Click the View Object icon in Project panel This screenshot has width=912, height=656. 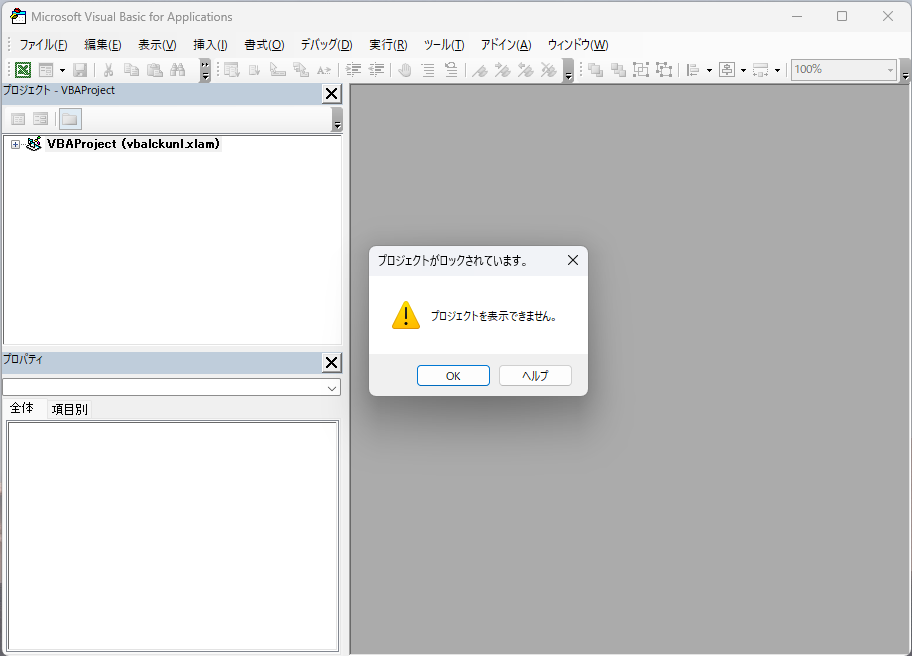[x=40, y=119]
